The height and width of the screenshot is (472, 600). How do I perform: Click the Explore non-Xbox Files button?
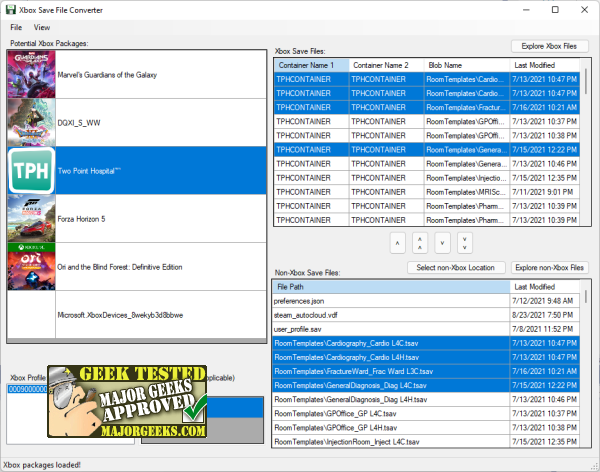[x=549, y=268]
